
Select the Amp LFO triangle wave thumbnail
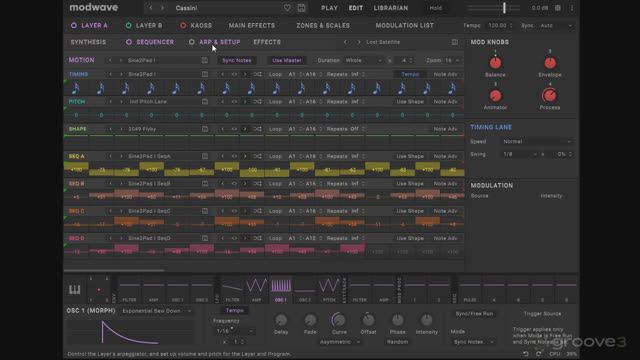pos(256,289)
